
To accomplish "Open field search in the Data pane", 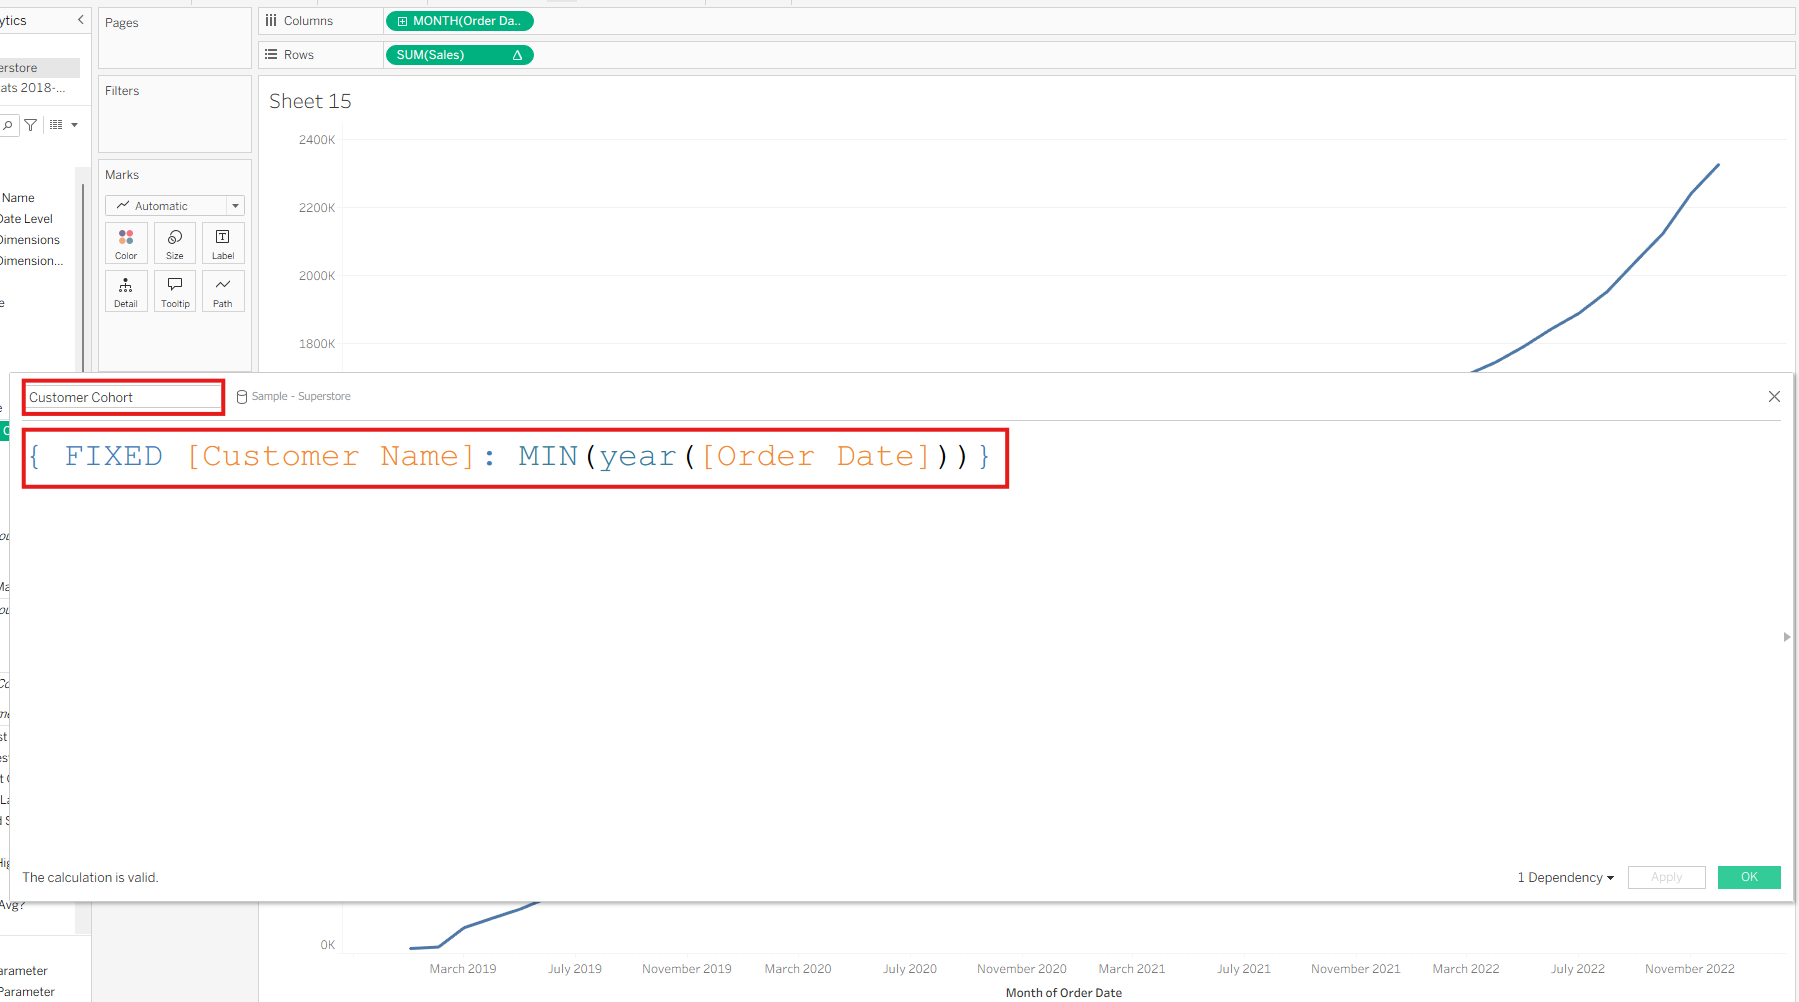I will [x=7, y=125].
